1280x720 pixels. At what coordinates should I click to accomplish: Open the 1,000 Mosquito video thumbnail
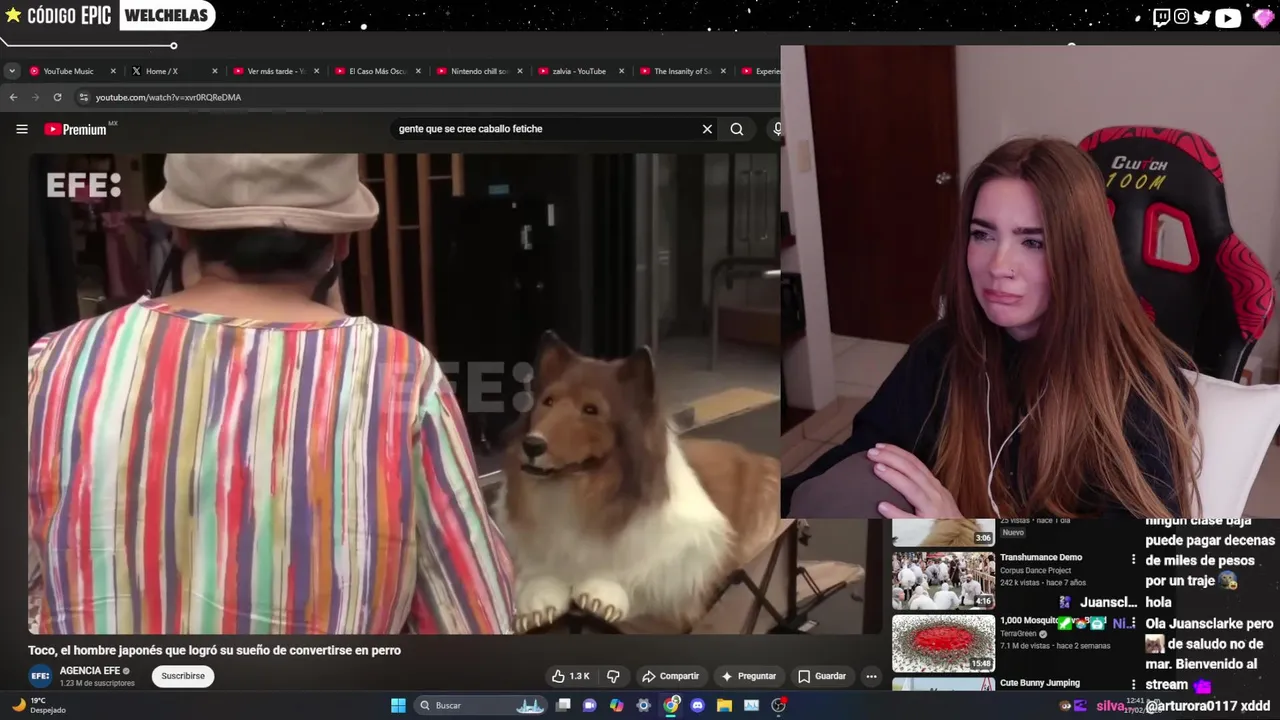coord(943,643)
